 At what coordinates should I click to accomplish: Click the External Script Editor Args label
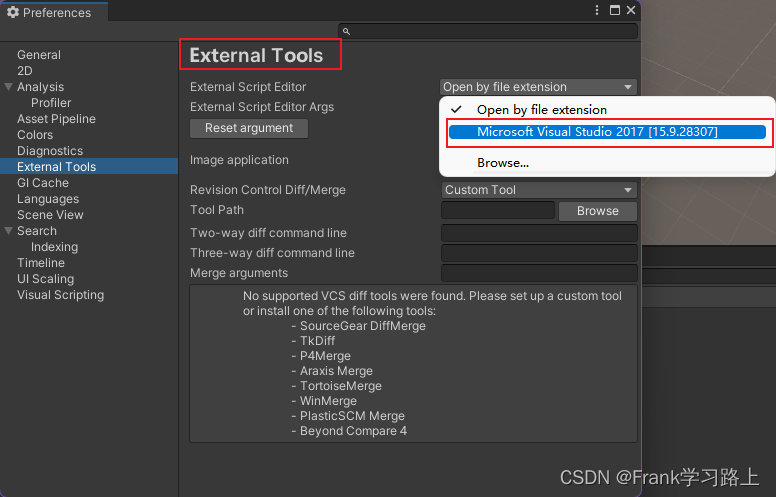[x=262, y=107]
